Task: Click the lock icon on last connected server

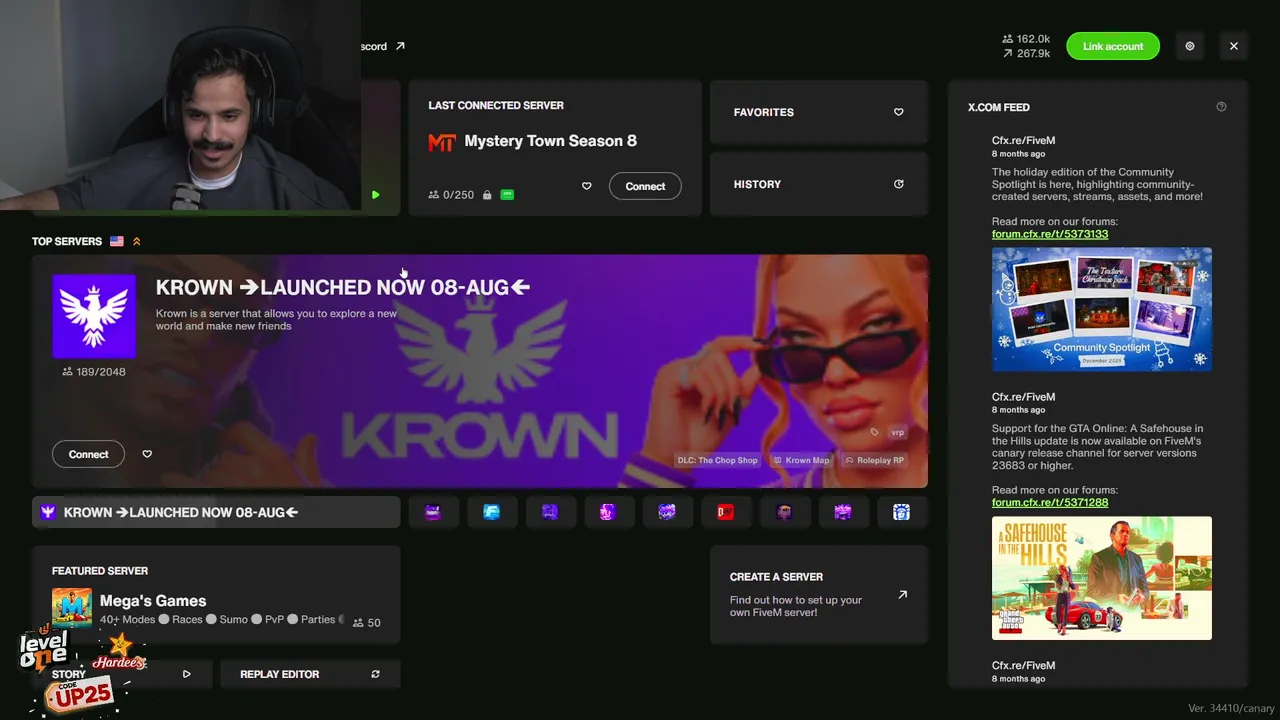Action: pos(487,195)
